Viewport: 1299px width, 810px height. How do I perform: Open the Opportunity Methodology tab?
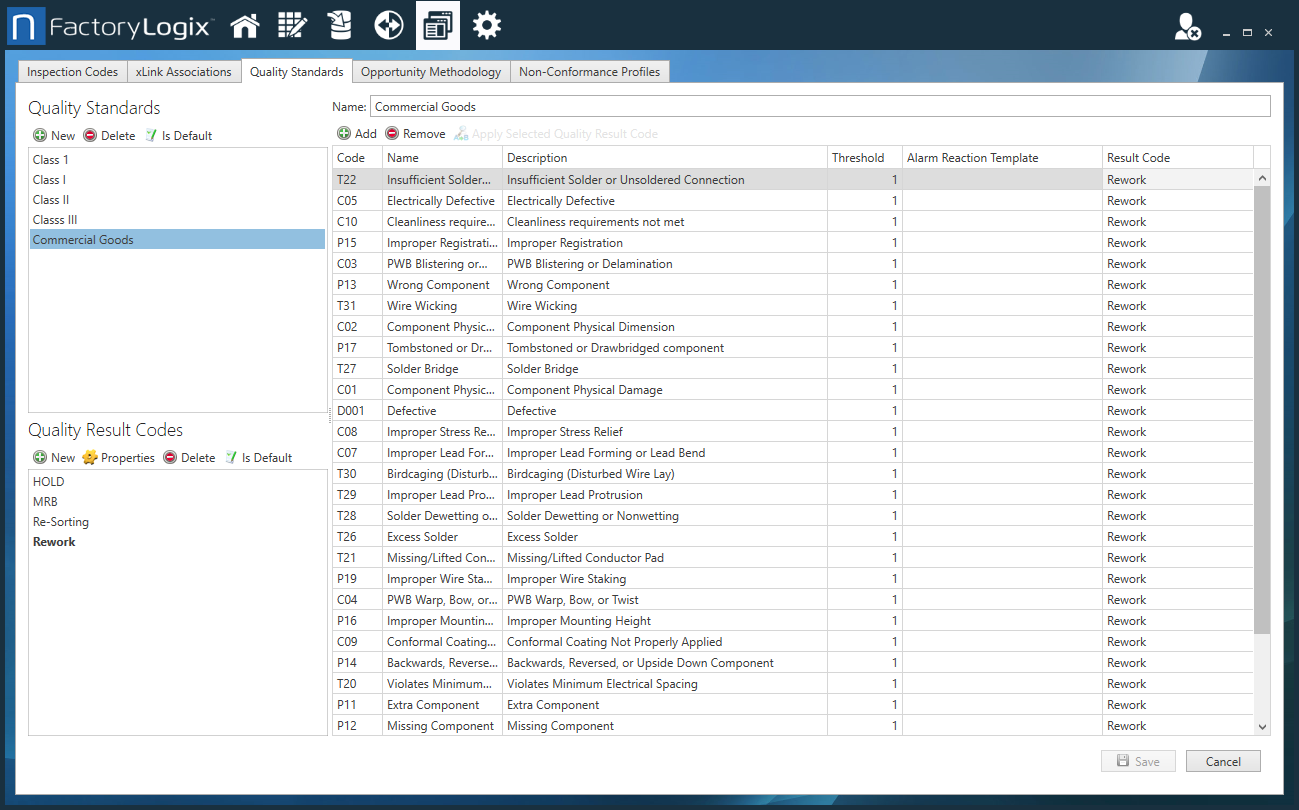click(x=431, y=72)
